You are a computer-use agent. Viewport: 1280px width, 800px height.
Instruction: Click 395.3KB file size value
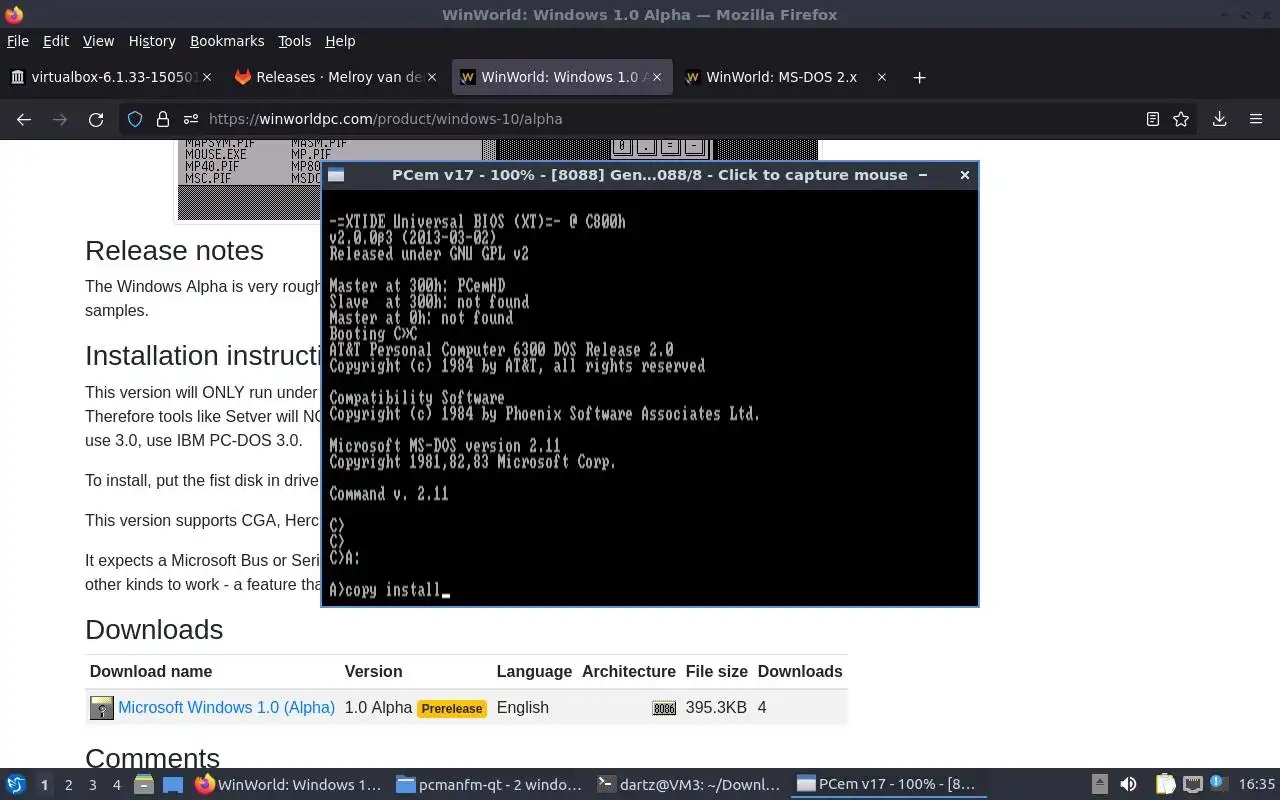(x=716, y=708)
